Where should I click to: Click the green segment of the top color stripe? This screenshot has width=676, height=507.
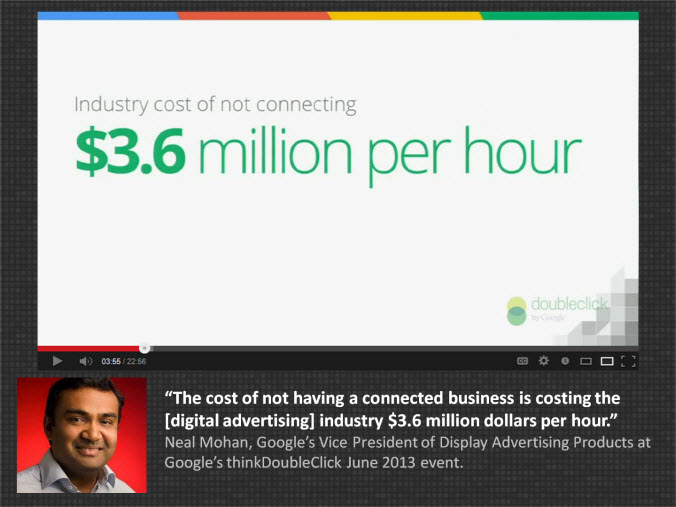560,16
